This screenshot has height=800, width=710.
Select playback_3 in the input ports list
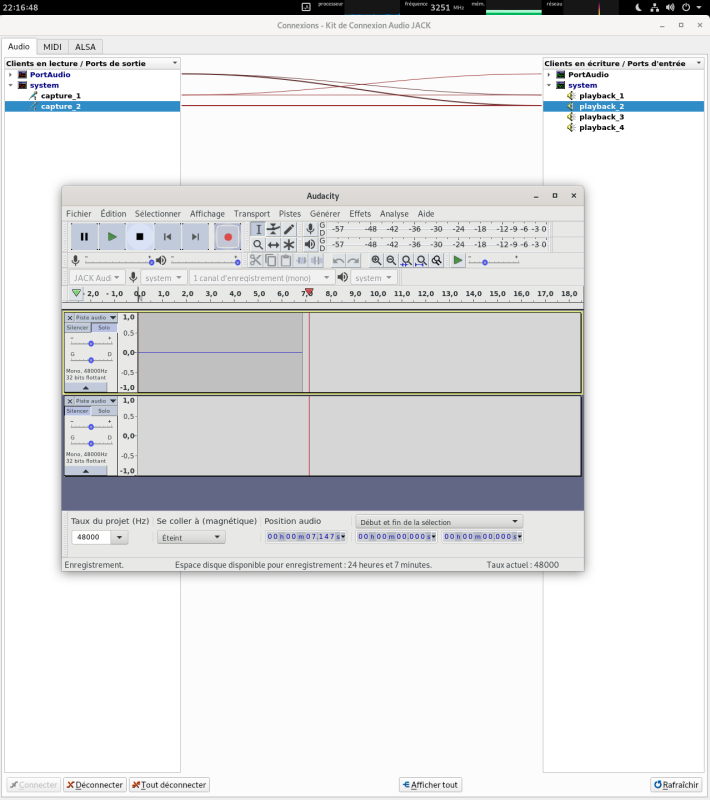point(601,117)
